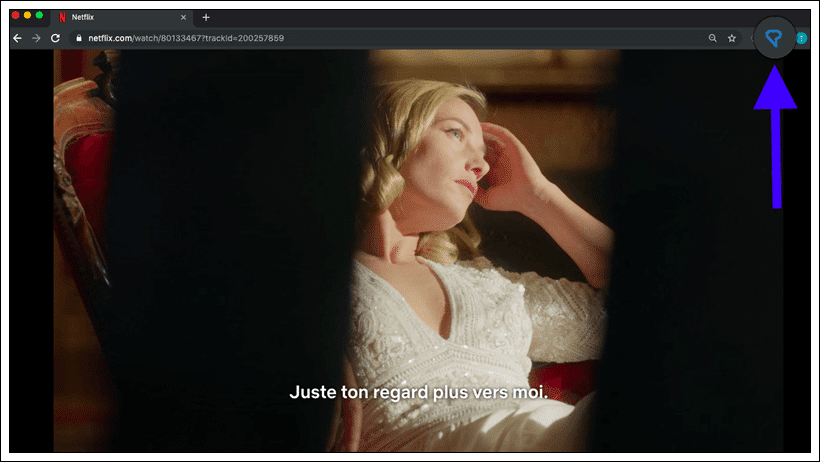Click the subtitle 'Juste ton regard plus vers moi.'
Viewport: 820px width, 462px height.
[418, 392]
